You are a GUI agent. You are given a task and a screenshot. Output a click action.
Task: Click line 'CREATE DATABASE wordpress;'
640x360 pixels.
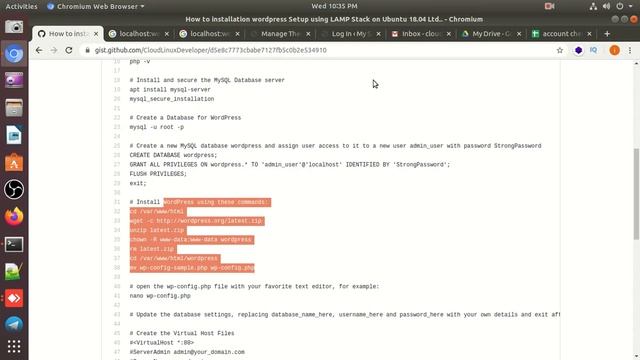pyautogui.click(x=173, y=156)
